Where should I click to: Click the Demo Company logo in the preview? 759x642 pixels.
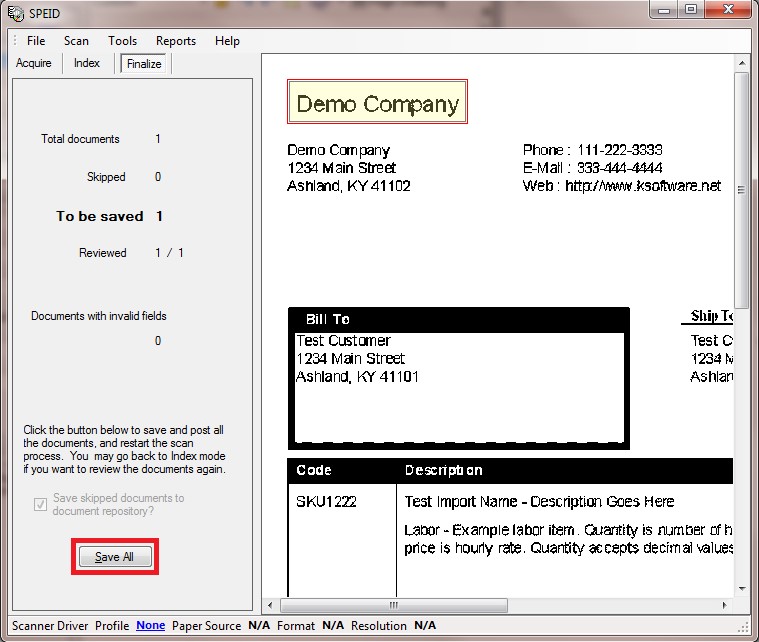pos(377,103)
